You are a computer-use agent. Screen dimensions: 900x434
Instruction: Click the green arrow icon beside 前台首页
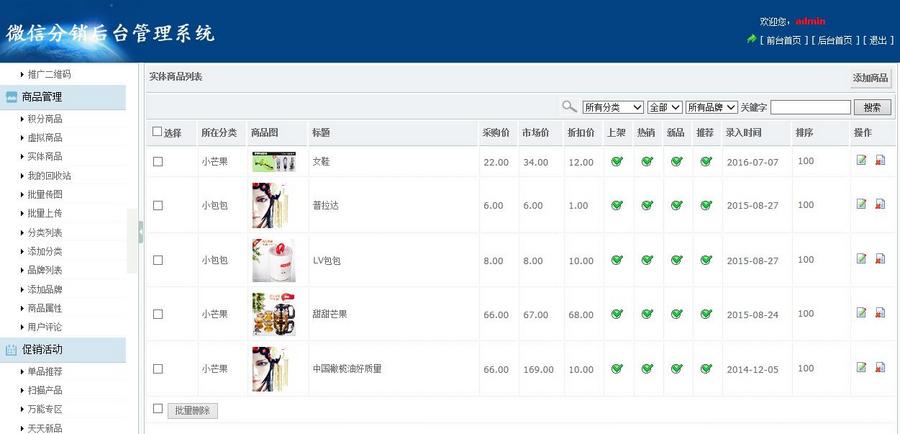[752, 39]
